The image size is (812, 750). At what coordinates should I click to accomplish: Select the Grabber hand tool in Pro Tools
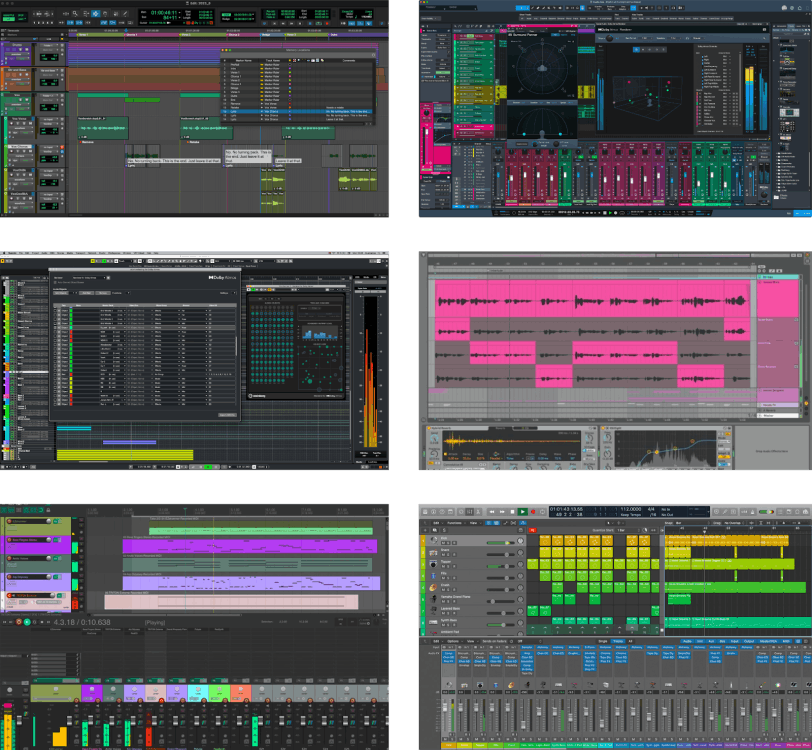coord(105,13)
